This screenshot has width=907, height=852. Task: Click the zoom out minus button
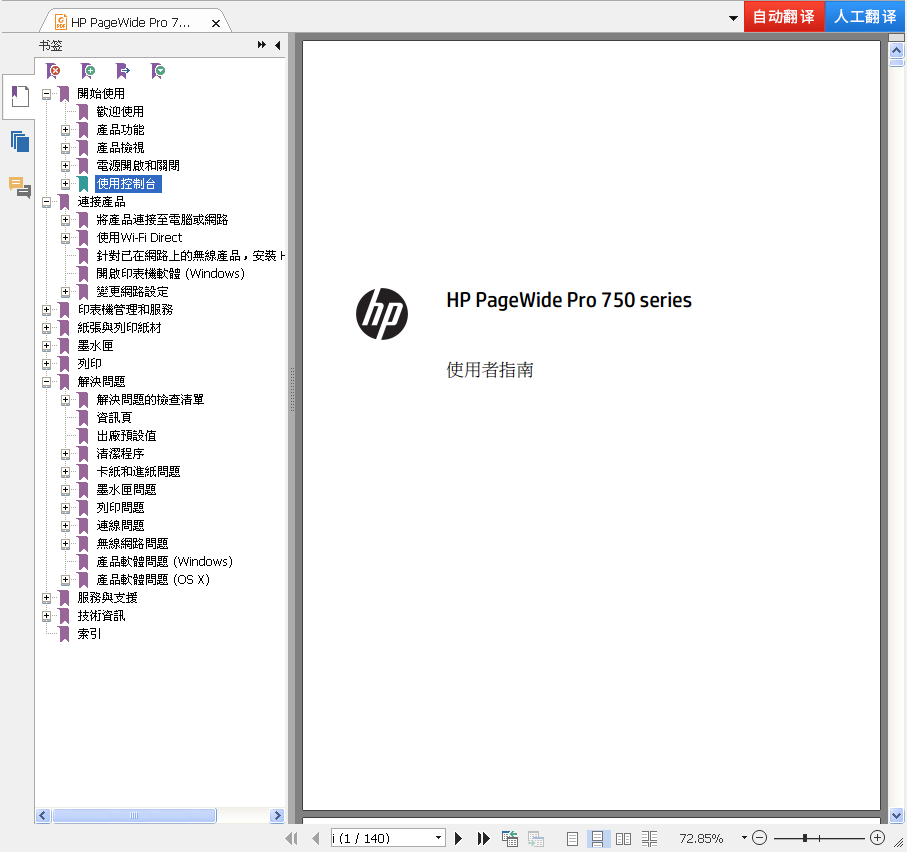(x=760, y=838)
